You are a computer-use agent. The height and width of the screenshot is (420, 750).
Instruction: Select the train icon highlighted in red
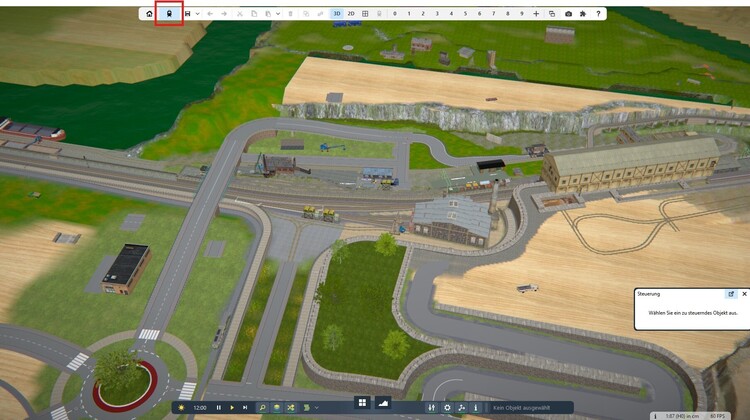click(168, 14)
